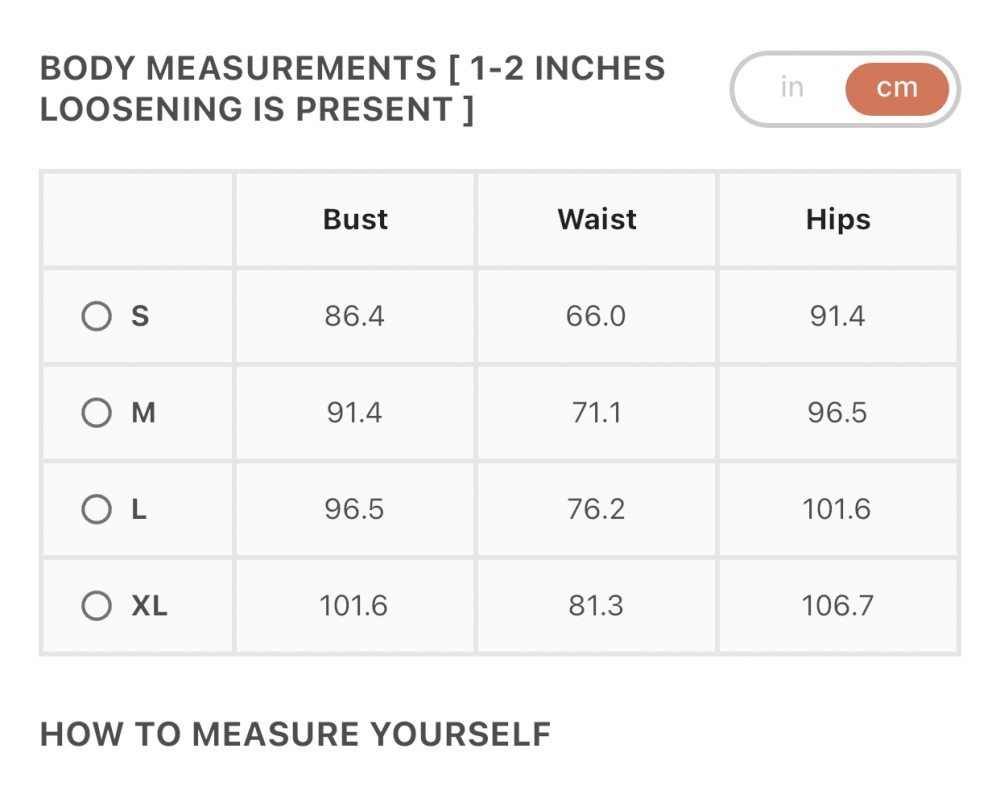Click the Waist column header
Image resolution: width=1000 pixels, height=798 pixels.
point(597,219)
